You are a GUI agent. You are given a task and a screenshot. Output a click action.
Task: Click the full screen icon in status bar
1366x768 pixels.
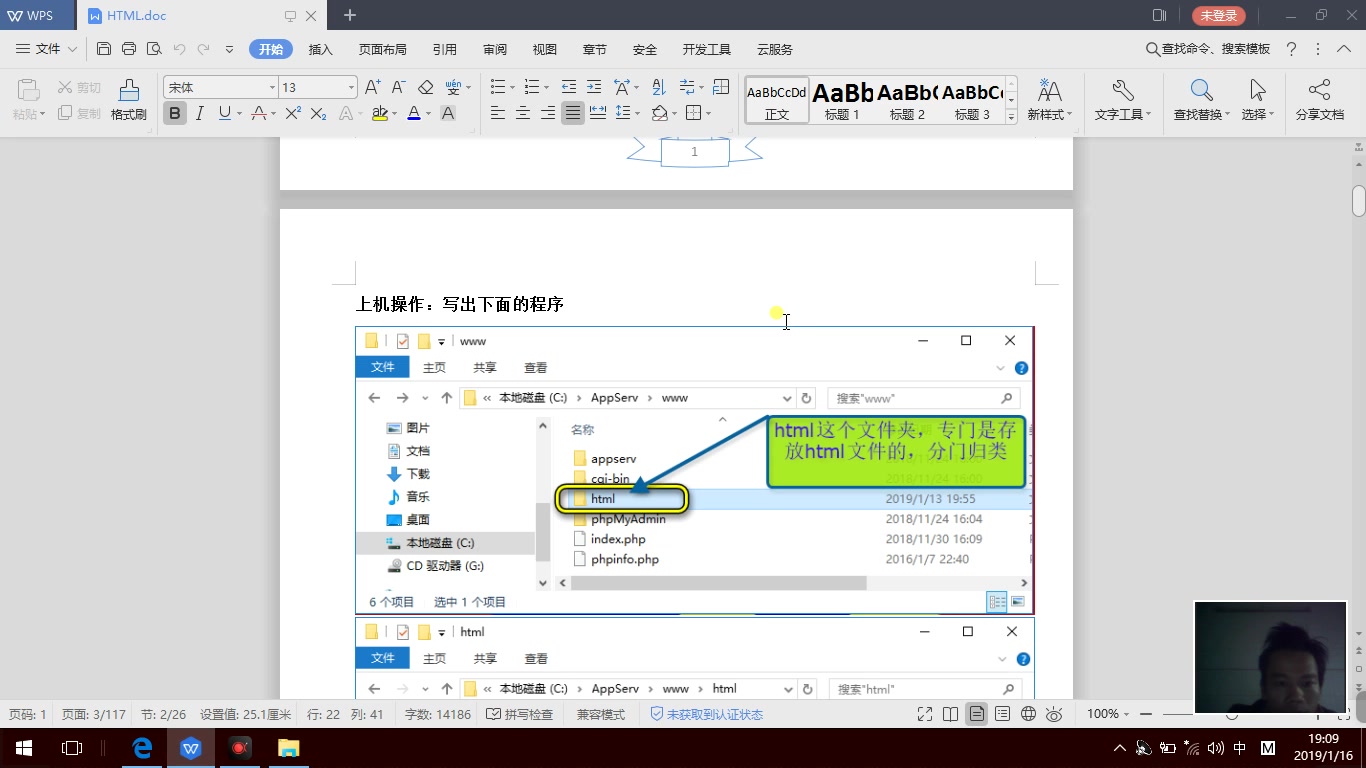point(926,714)
